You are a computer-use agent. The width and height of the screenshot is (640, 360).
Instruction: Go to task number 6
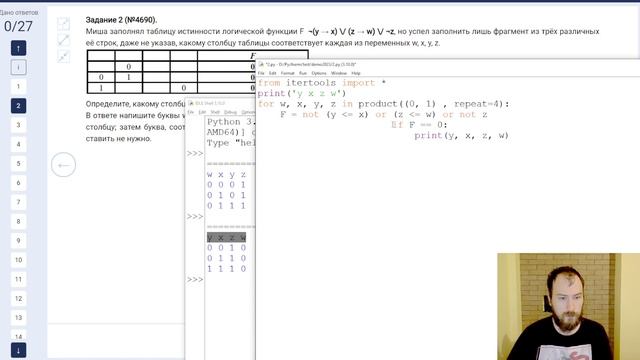(x=18, y=183)
